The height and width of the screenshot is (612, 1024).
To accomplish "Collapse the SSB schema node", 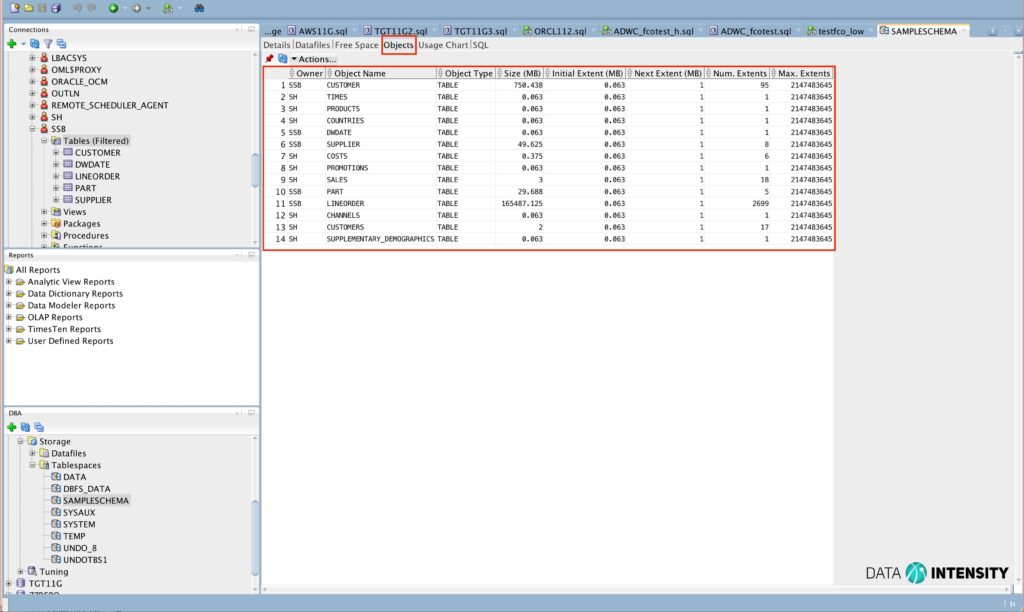I will pyautogui.click(x=32, y=129).
